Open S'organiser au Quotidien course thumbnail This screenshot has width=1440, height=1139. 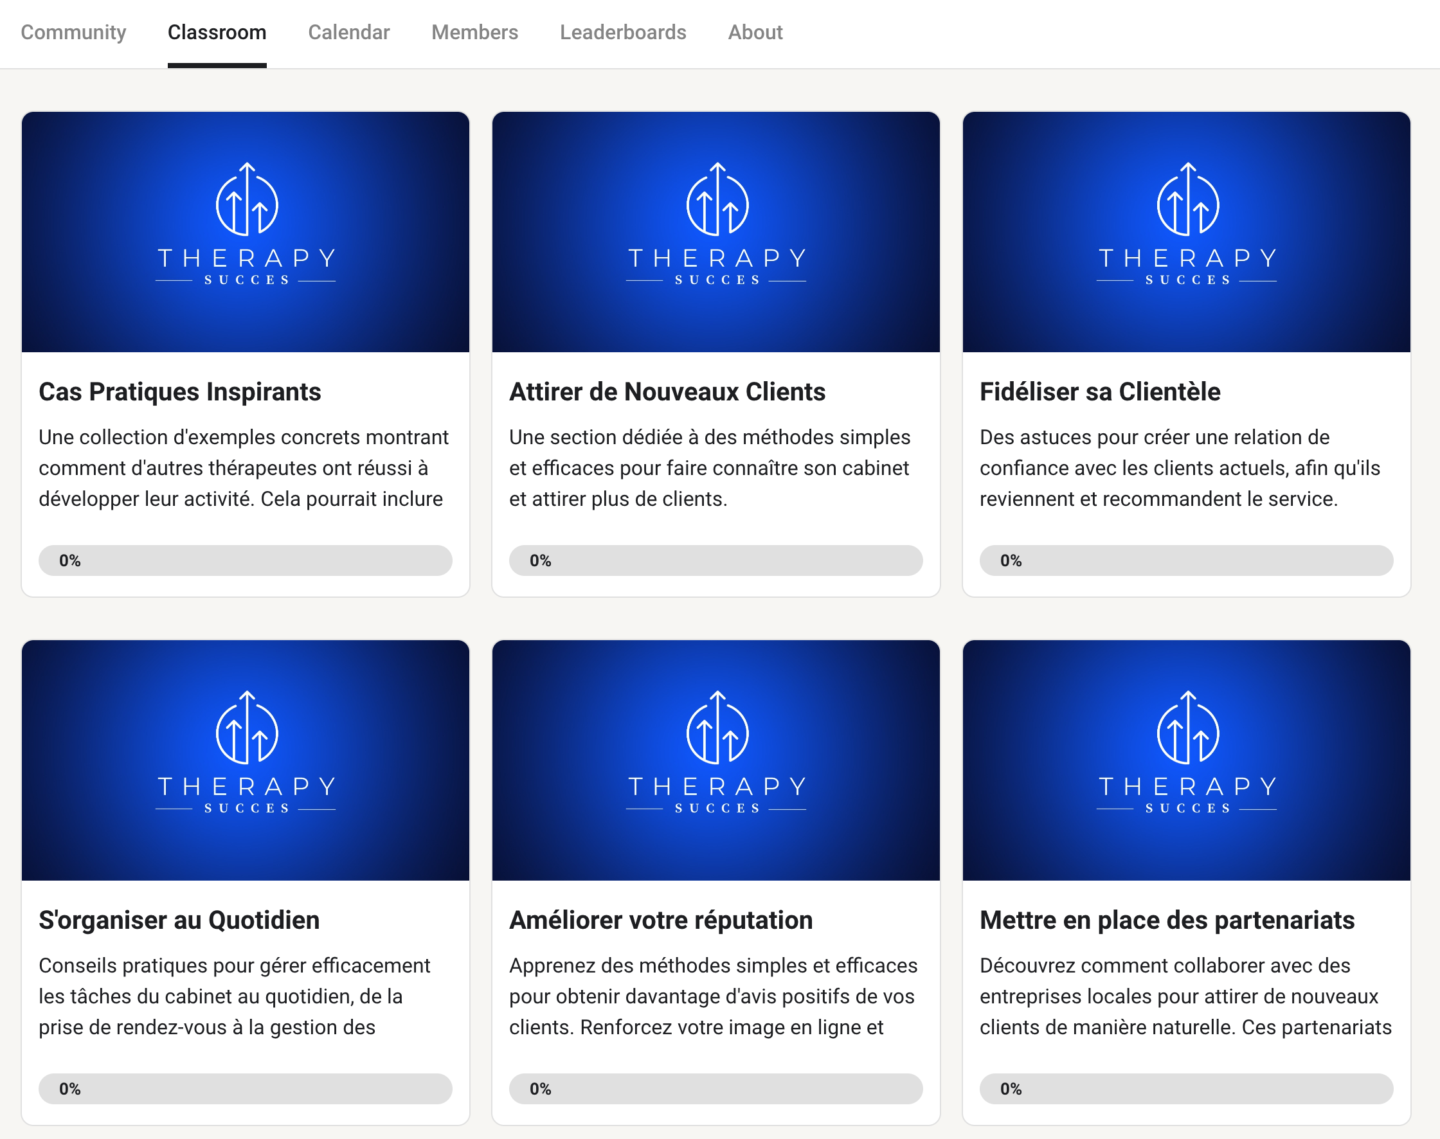(246, 760)
